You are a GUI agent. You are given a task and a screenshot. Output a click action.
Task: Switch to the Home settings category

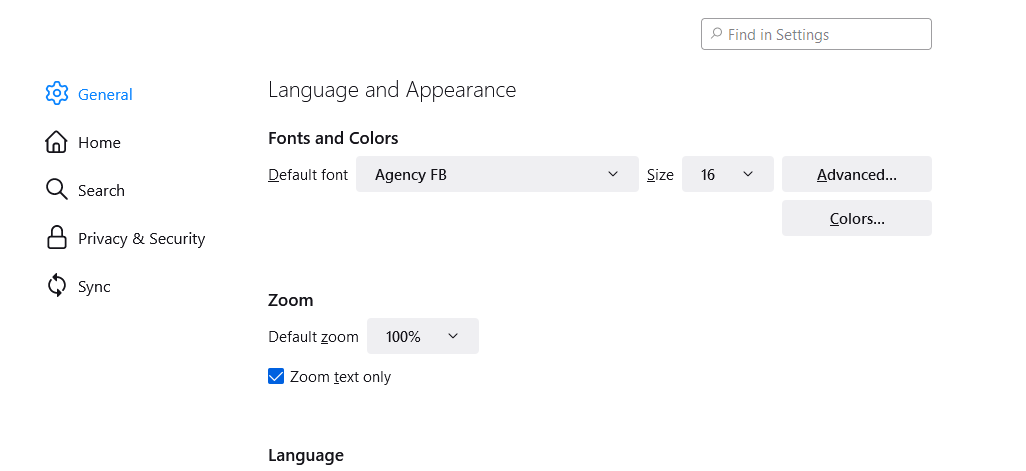pyautogui.click(x=99, y=143)
